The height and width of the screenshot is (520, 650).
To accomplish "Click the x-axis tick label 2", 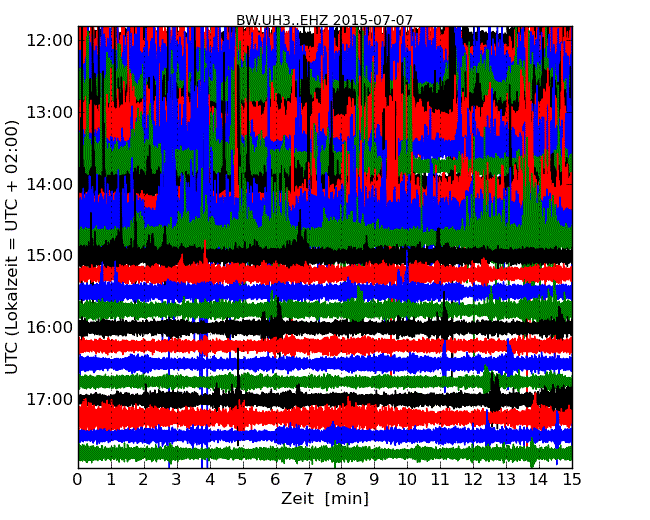I will point(143,480).
